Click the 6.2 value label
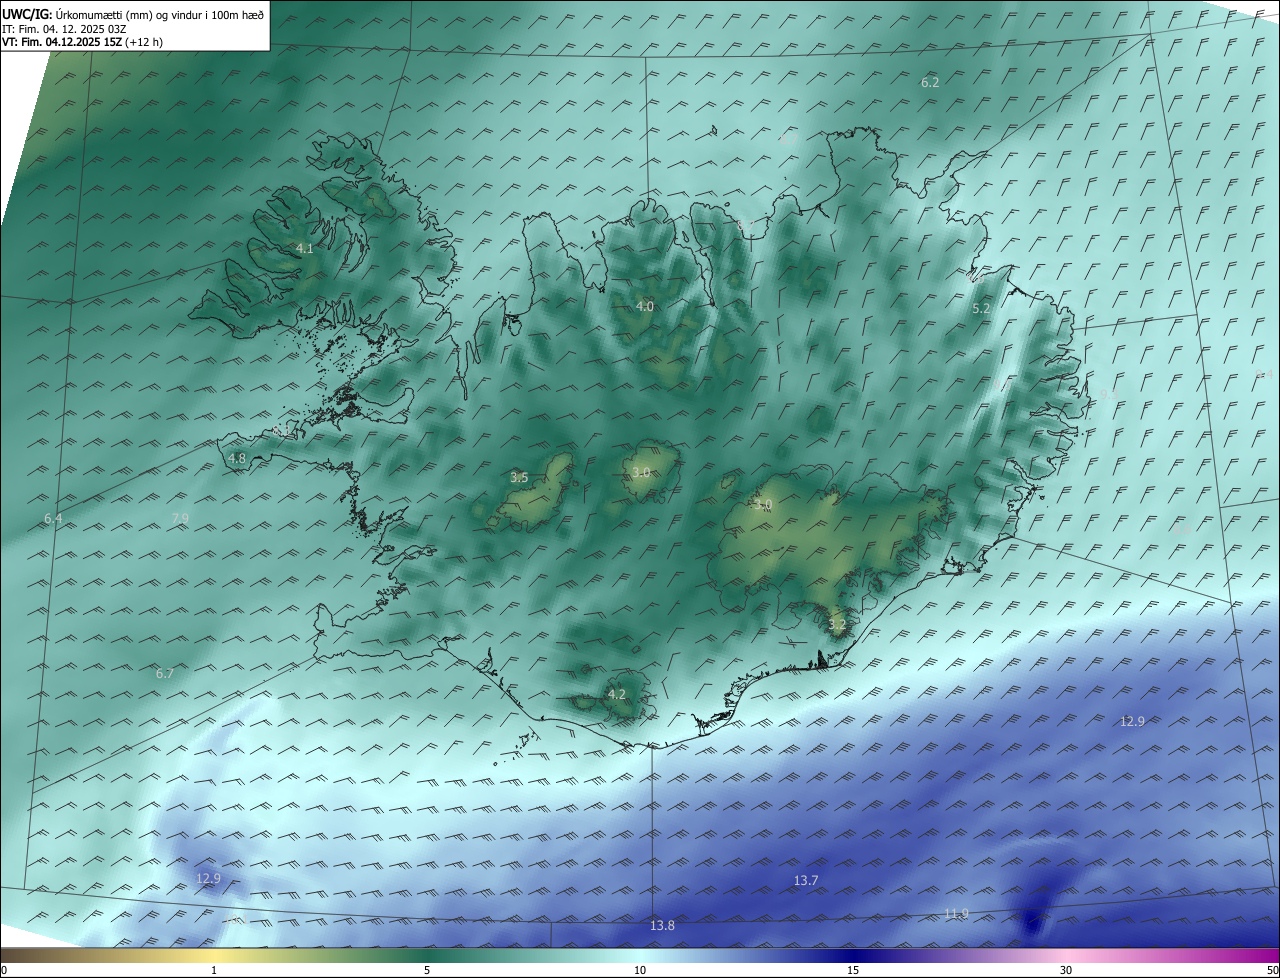Screen dimensions: 1280x978 [x=930, y=82]
